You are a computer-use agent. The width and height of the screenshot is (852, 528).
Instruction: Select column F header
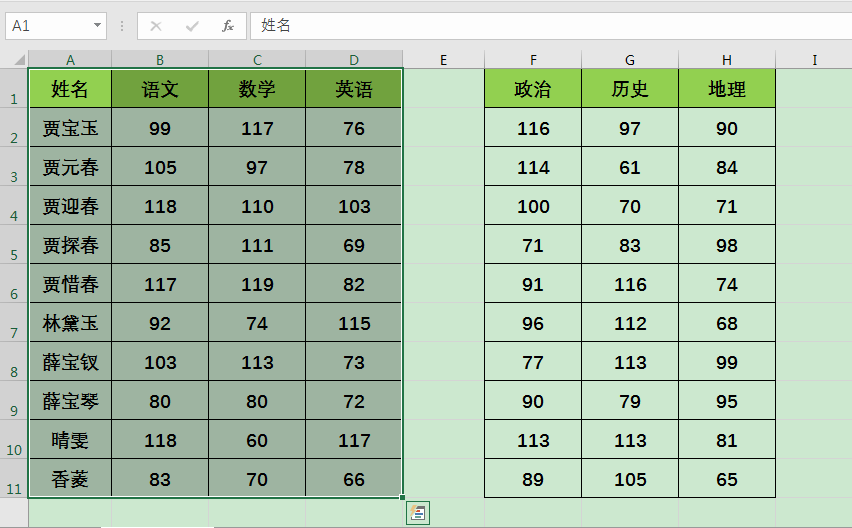click(533, 60)
